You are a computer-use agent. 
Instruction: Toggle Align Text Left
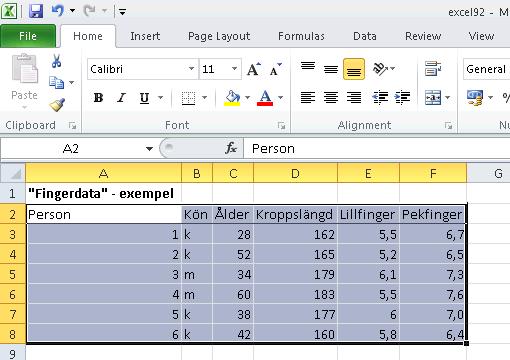point(308,98)
